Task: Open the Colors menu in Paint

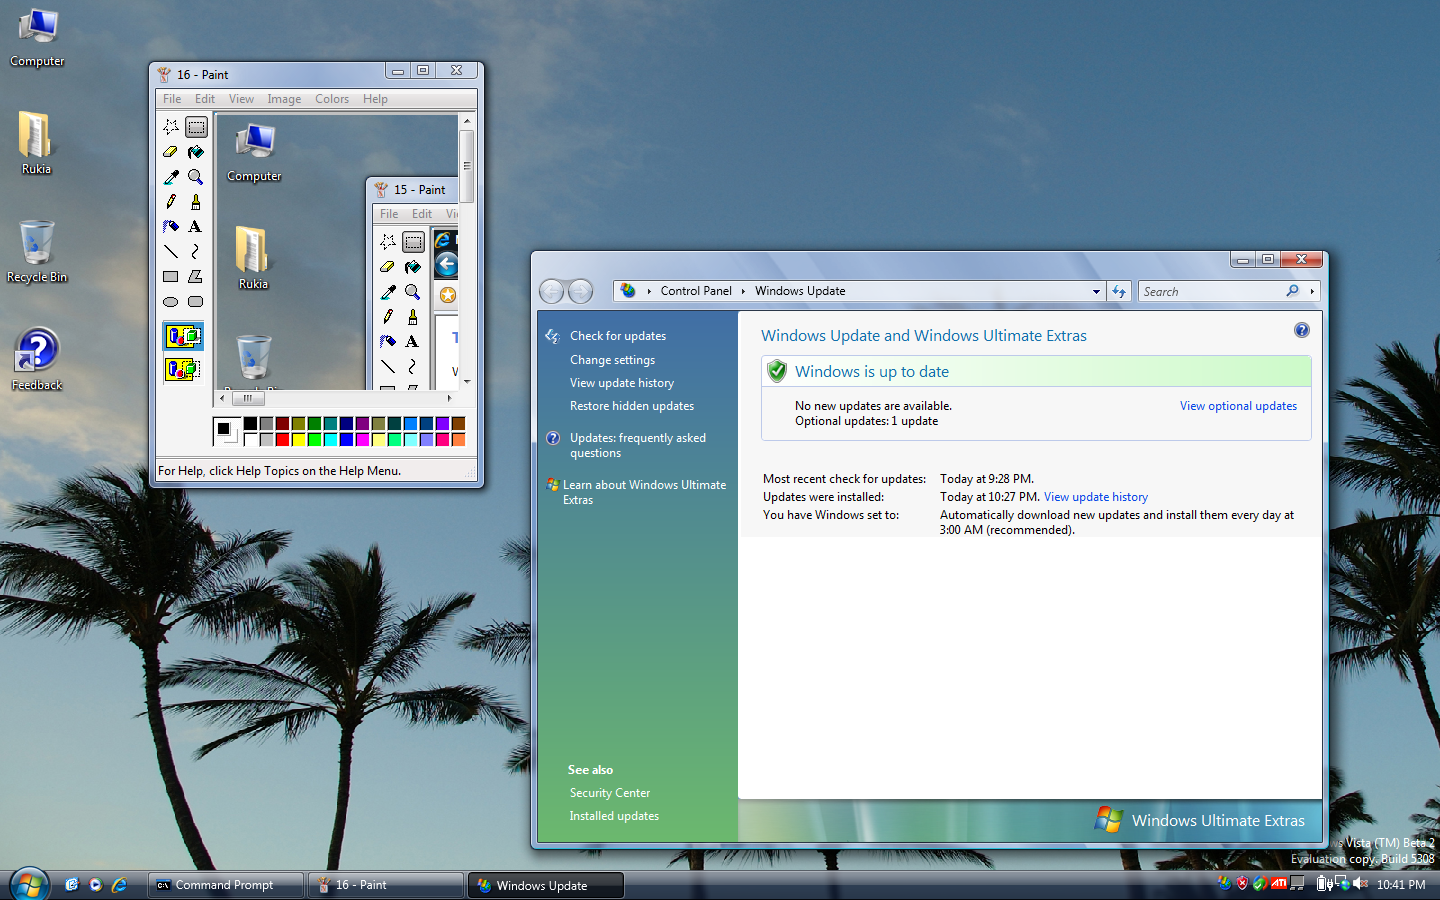Action: pyautogui.click(x=331, y=99)
